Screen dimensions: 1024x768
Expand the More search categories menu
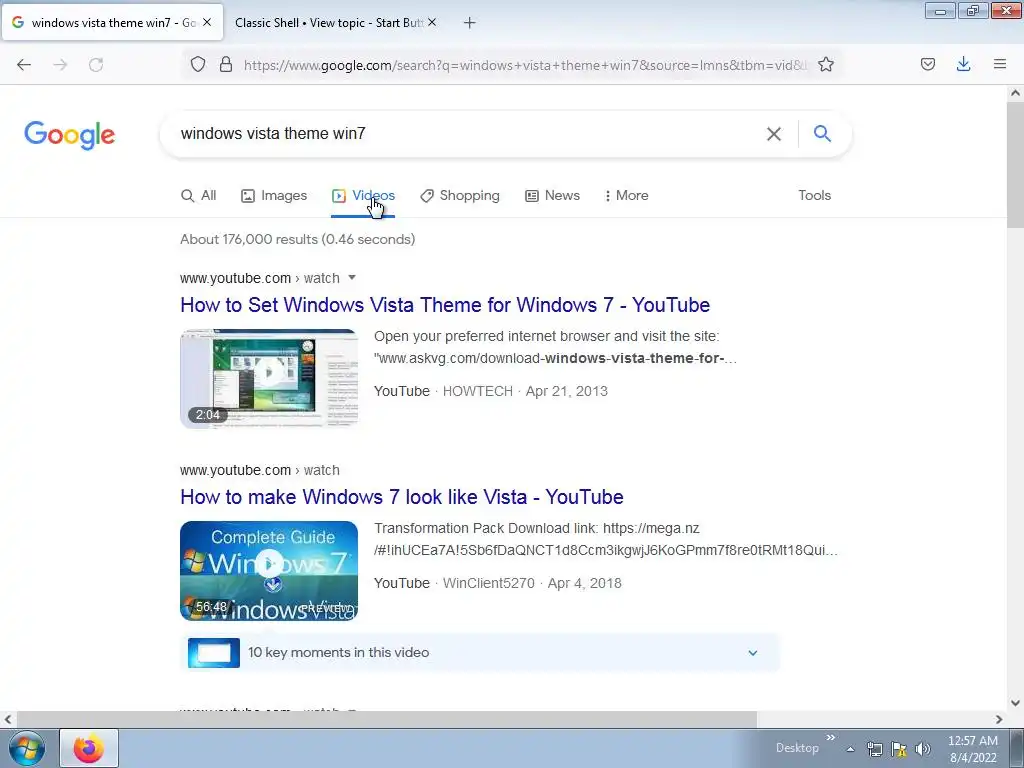626,195
